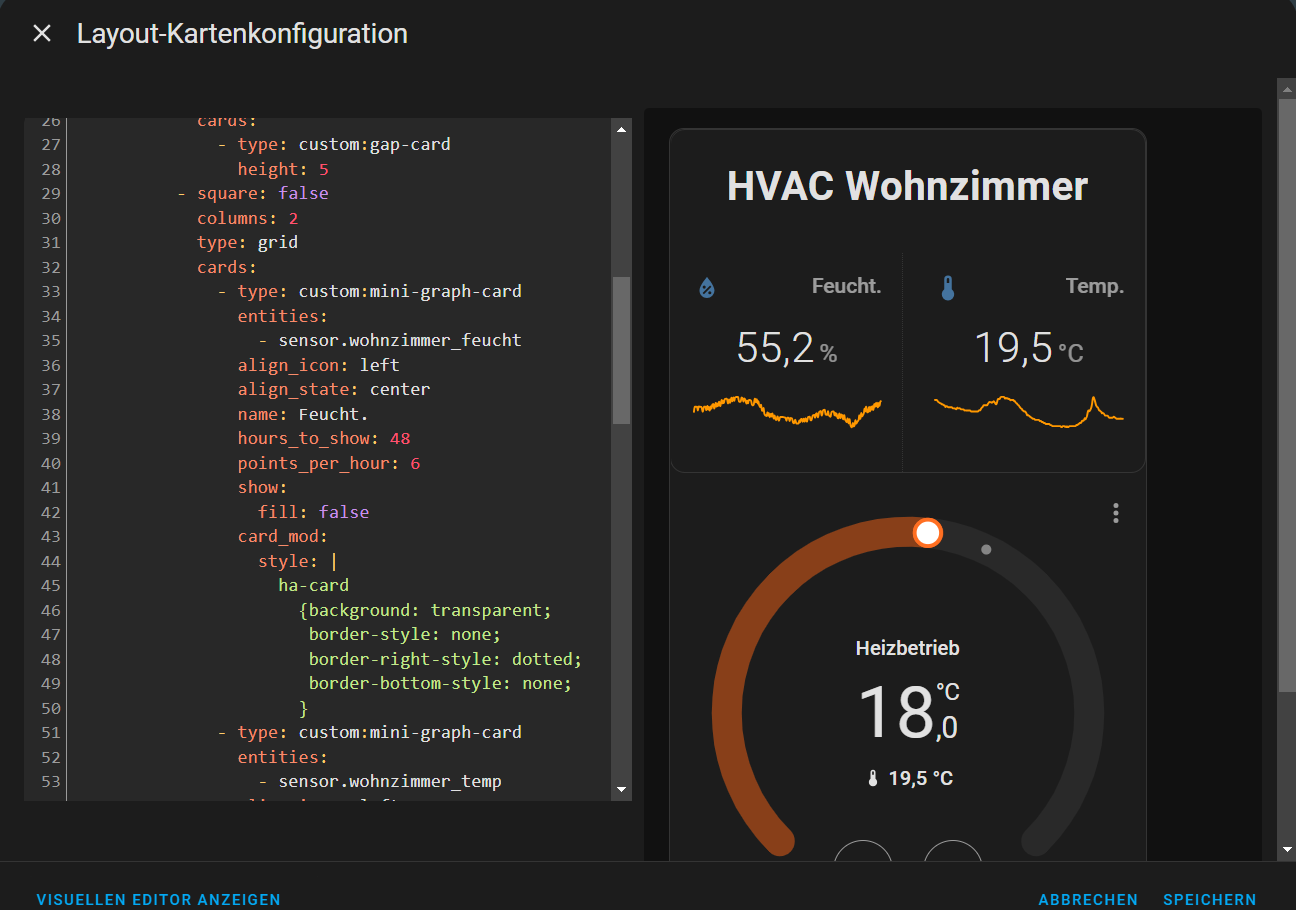
Task: Click the Temp. card label
Action: click(1095, 287)
